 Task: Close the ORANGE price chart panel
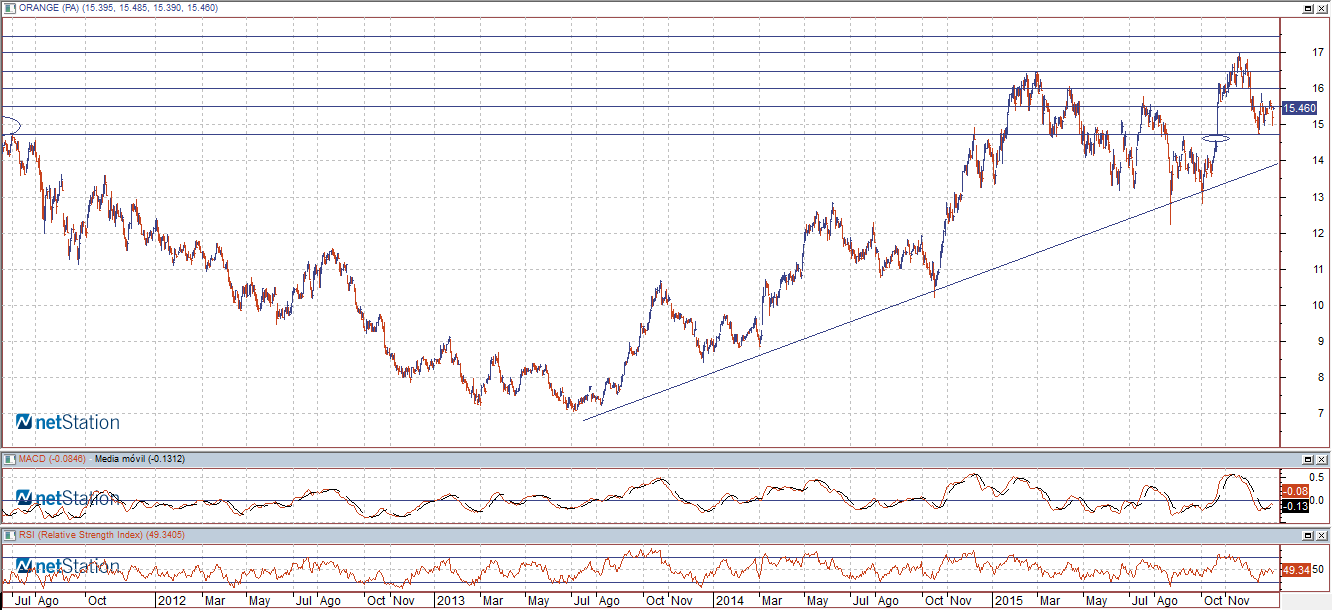tap(1321, 8)
